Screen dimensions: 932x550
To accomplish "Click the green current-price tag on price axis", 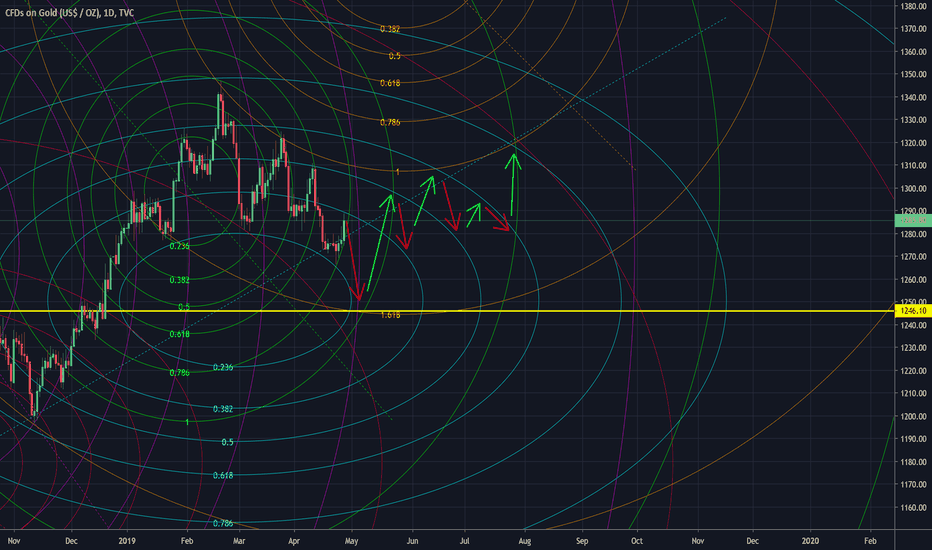I will coord(913,221).
